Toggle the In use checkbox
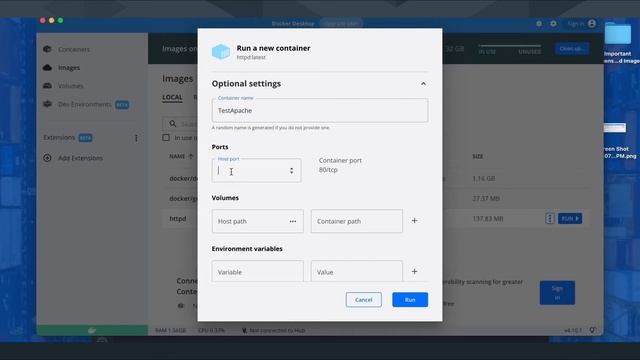Viewport: 640px width, 360px height. [x=166, y=138]
